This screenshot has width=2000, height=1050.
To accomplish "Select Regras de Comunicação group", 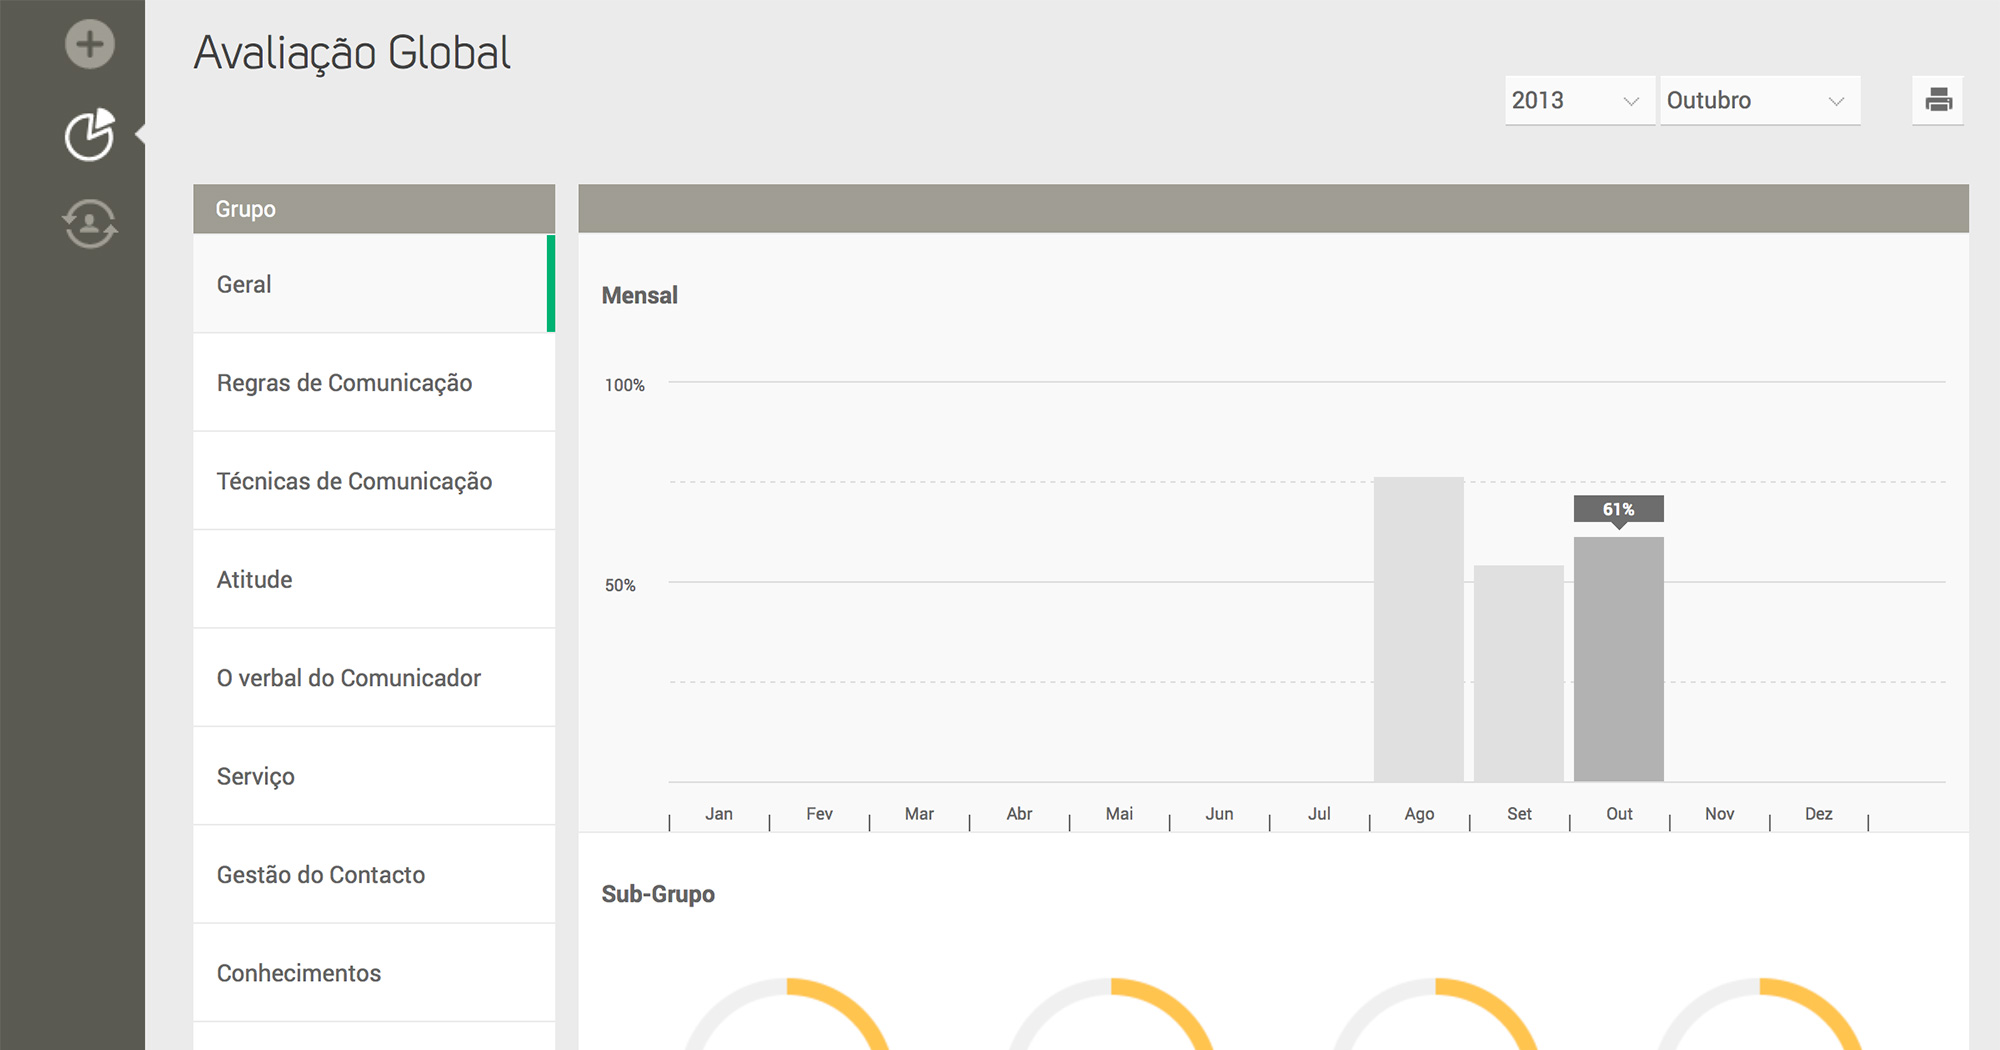I will tap(374, 383).
